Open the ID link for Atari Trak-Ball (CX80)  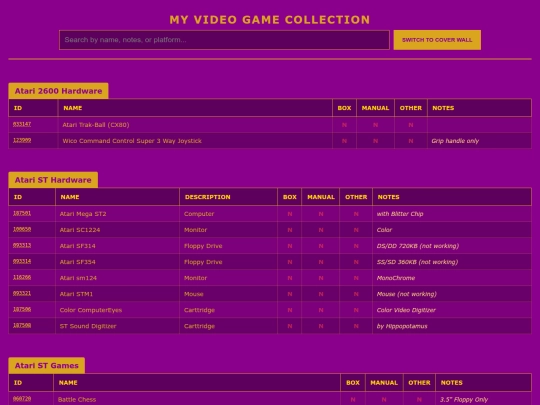click(22, 124)
